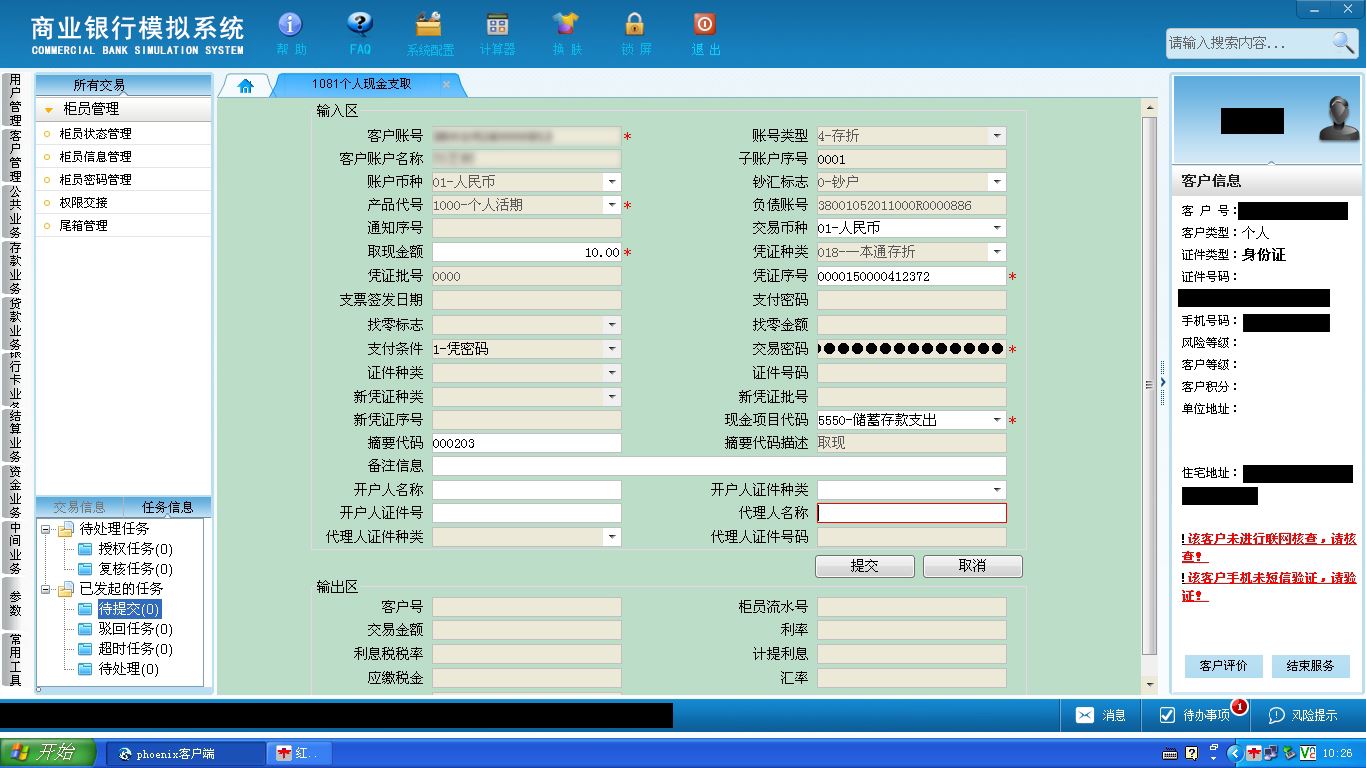Select the 常用工具 sidebar tab

[15, 659]
